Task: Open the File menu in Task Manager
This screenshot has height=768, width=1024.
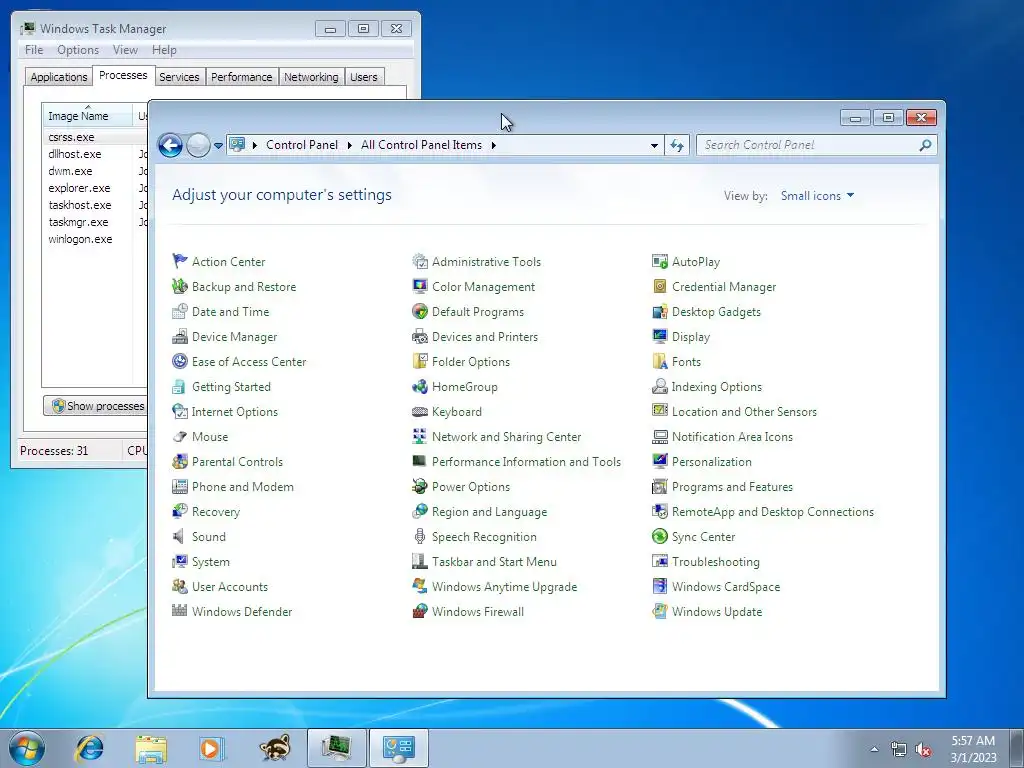Action: point(34,50)
